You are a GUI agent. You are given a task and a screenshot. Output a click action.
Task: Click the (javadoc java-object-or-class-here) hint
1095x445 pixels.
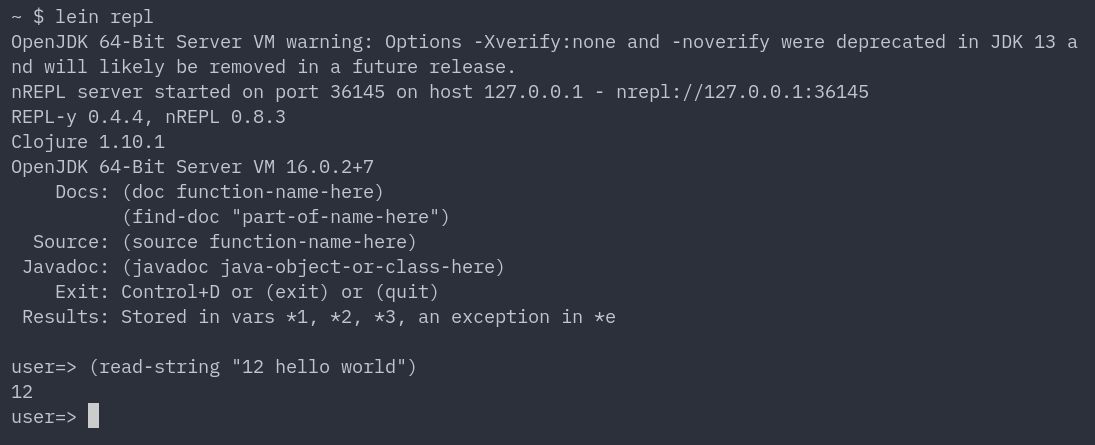pos(313,267)
